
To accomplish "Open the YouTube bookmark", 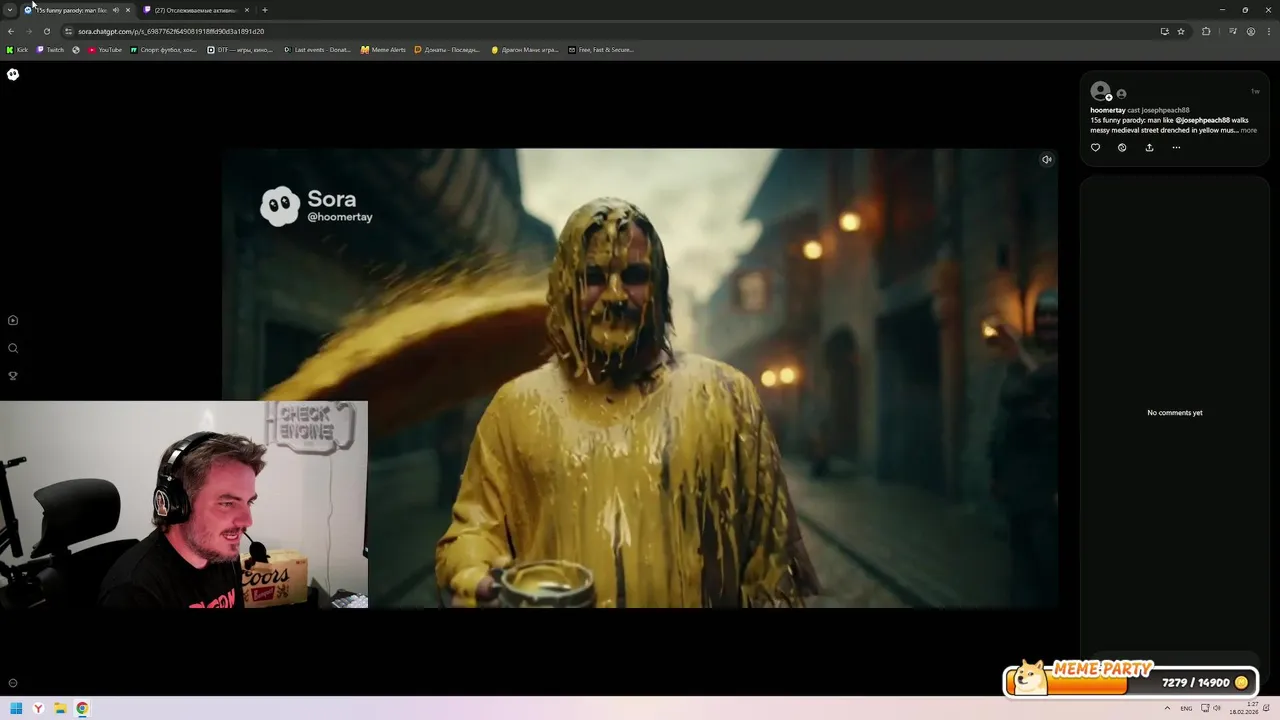I will click(104, 49).
